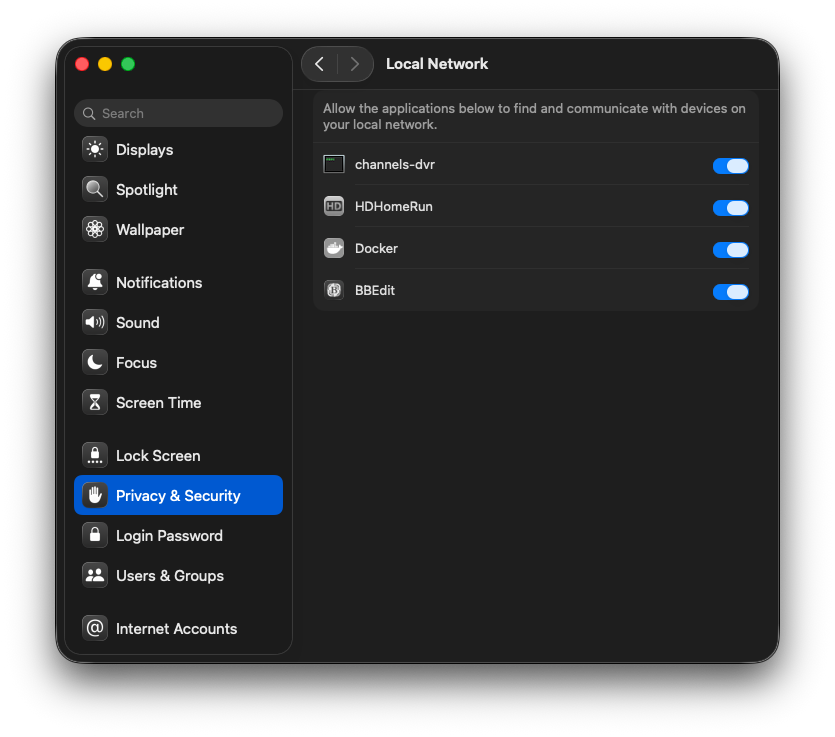Image resolution: width=835 pixels, height=737 pixels.
Task: Click the Docker whale app icon
Action: (x=334, y=249)
